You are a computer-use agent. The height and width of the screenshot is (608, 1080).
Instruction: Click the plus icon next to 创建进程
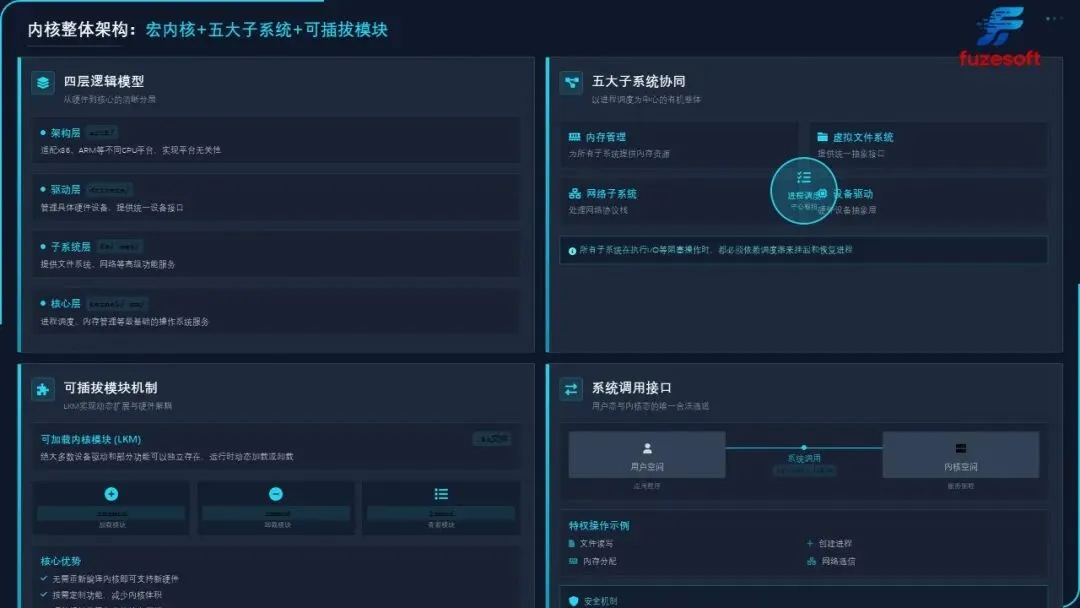(810, 543)
